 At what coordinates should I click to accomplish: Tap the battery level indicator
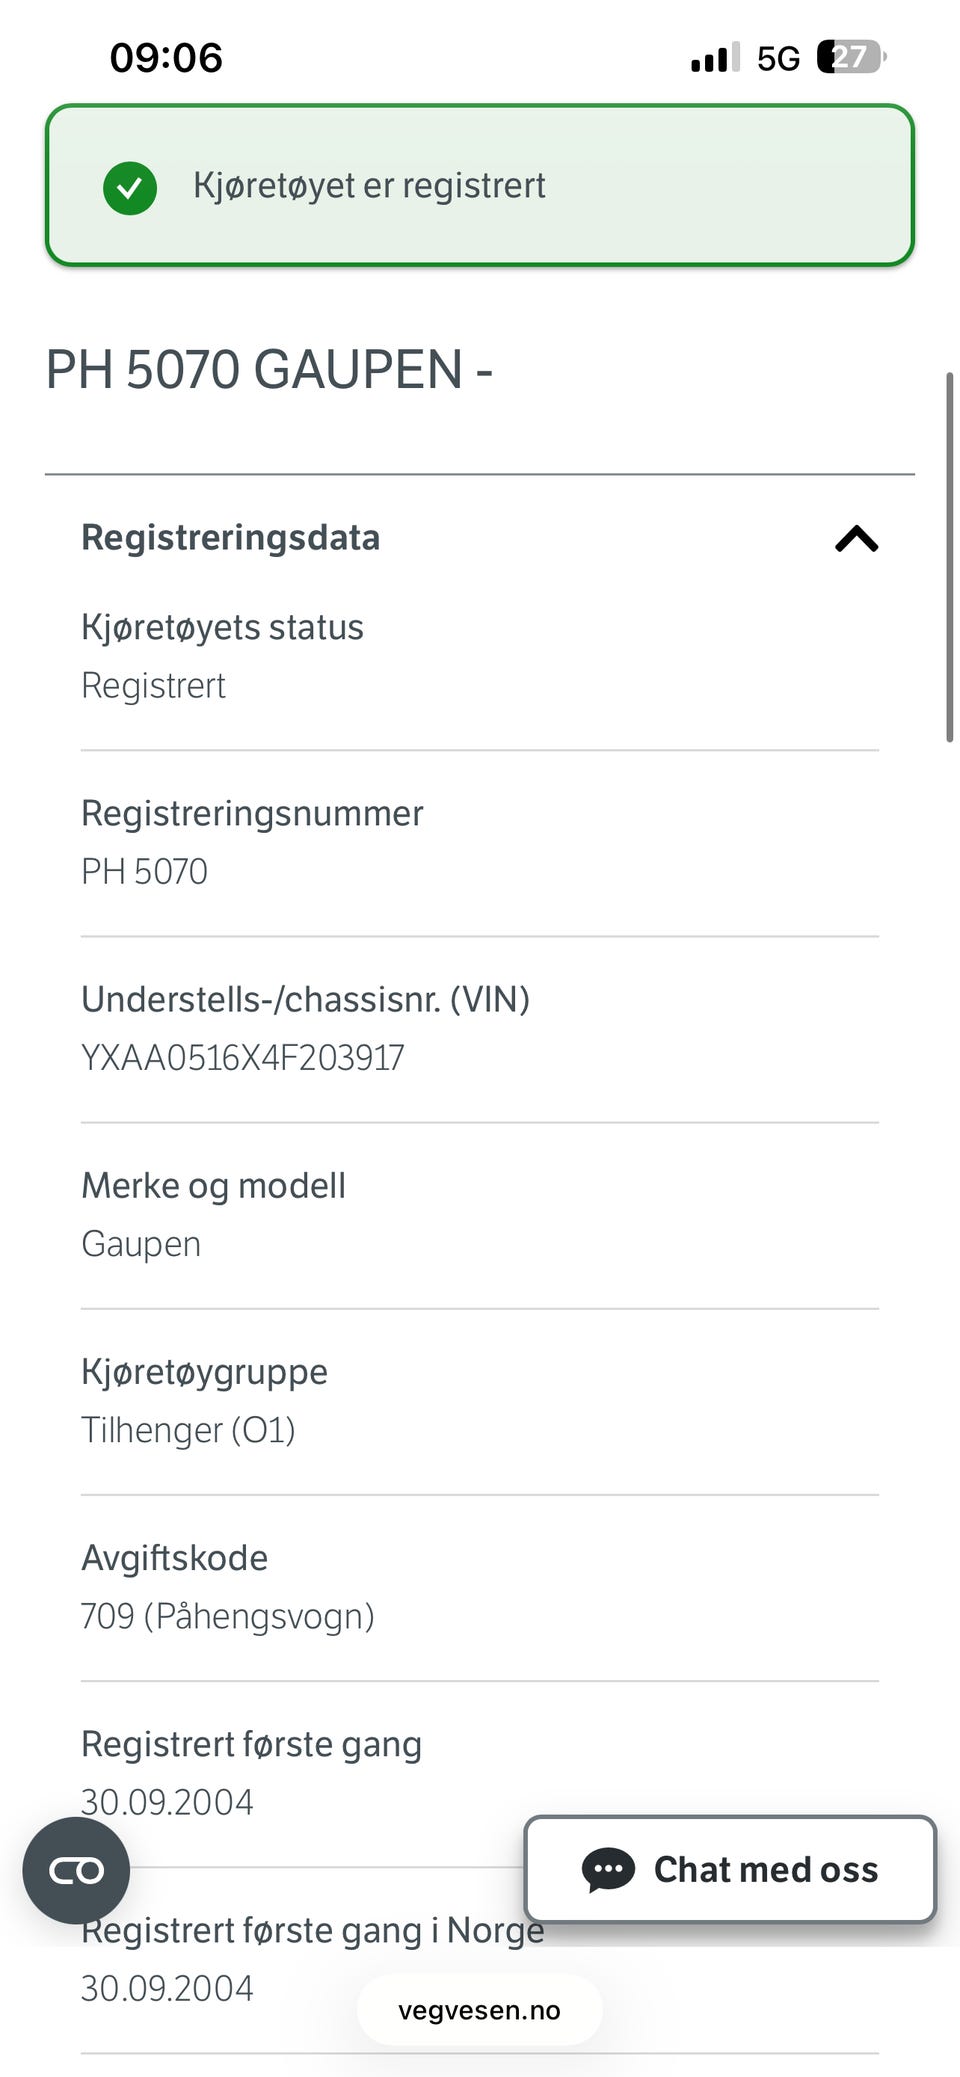(851, 57)
